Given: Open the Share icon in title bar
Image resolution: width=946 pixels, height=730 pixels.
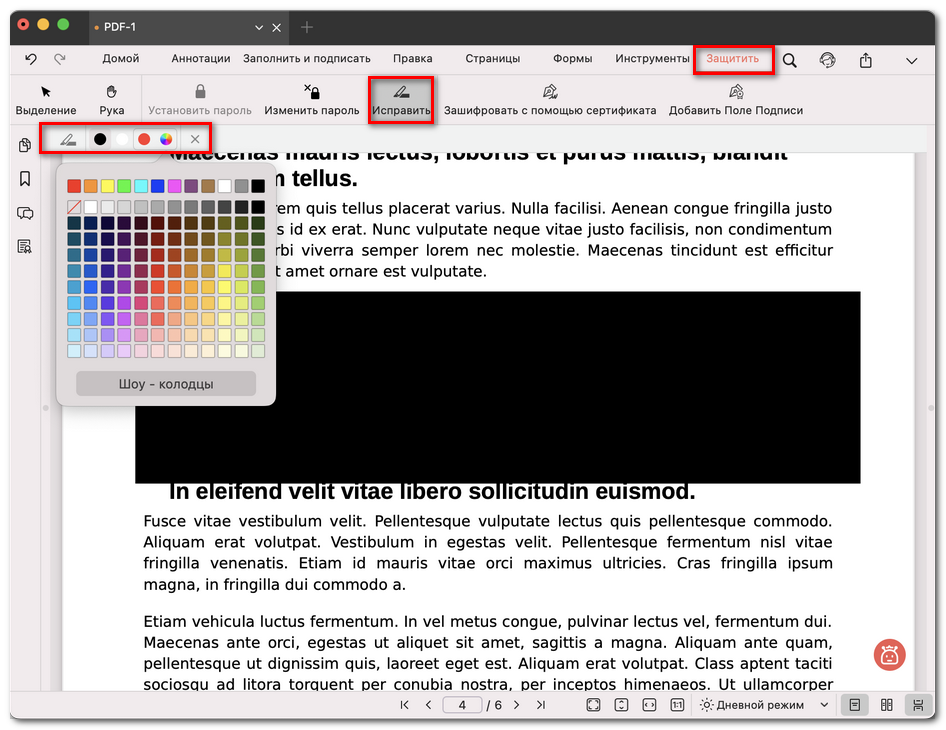Looking at the screenshot, I should click(865, 59).
